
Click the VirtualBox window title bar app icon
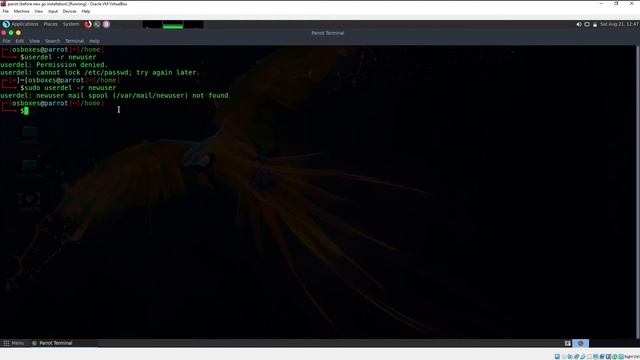(3, 4)
